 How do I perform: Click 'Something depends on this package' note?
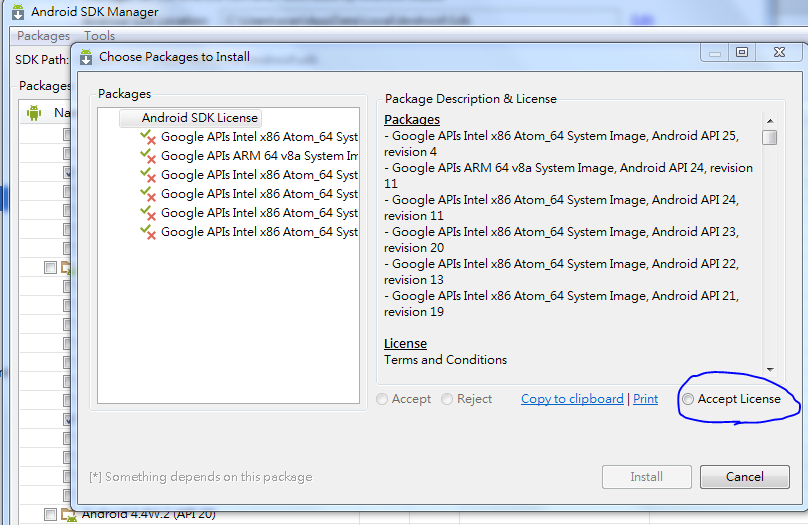coord(201,477)
